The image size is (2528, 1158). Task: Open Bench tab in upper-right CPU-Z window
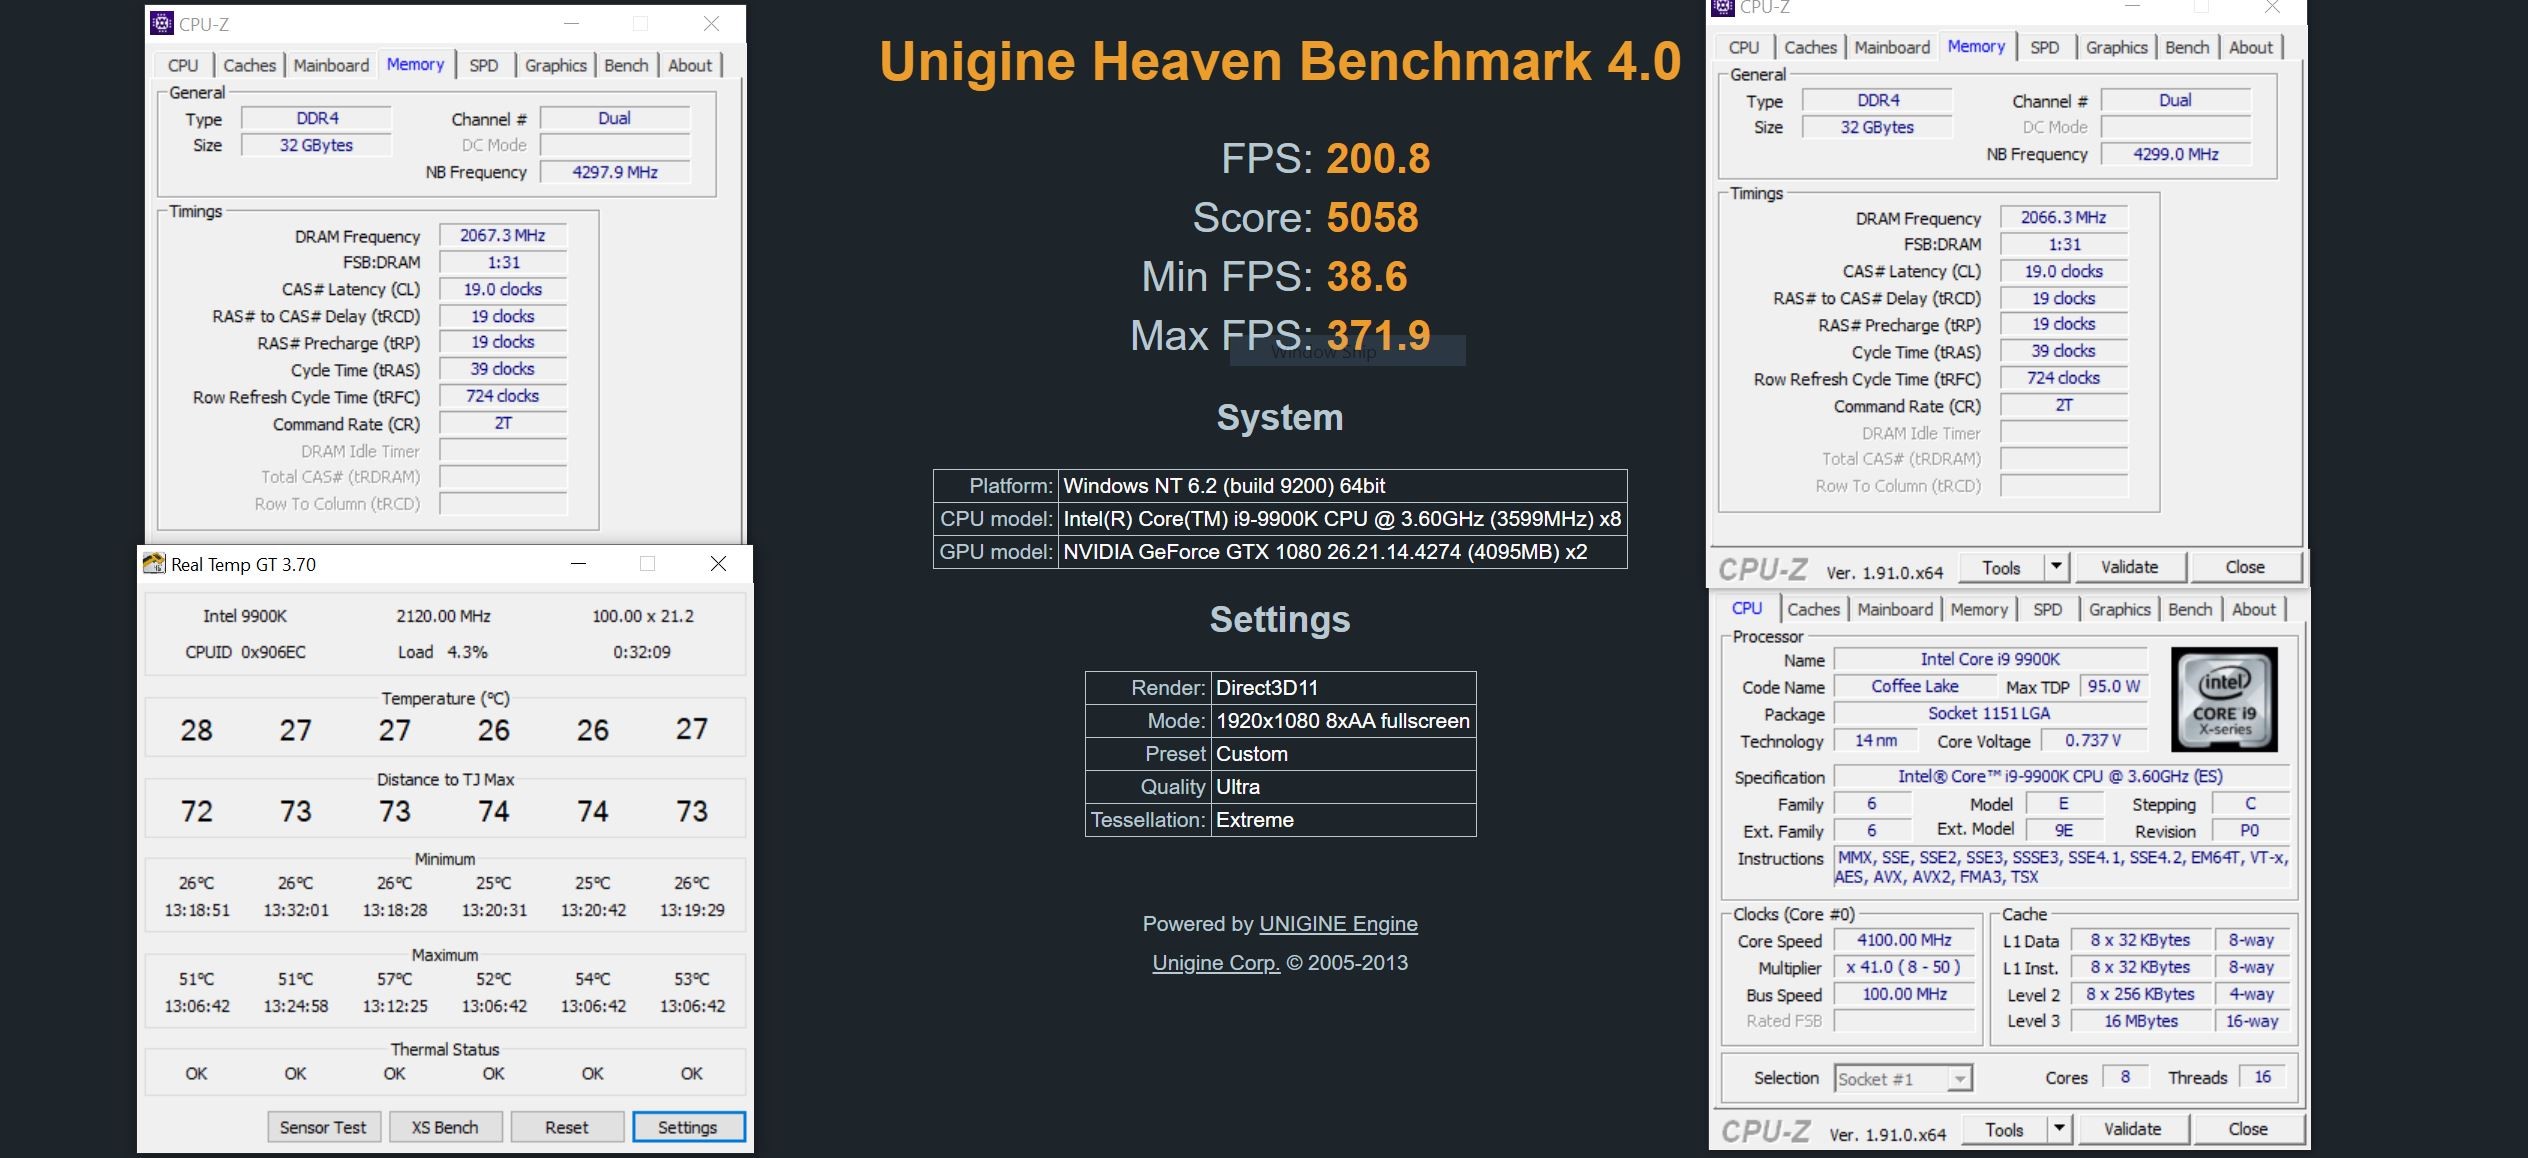click(2188, 47)
